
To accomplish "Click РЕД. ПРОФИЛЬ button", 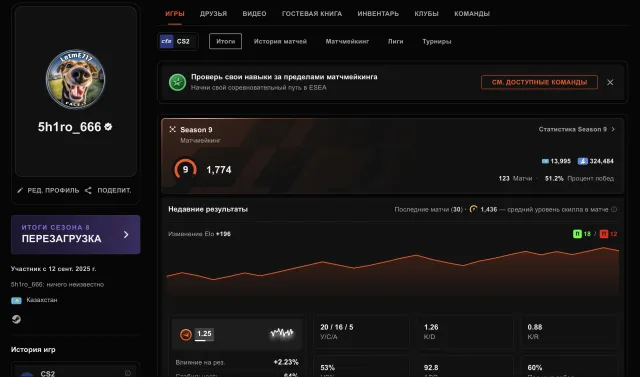I will coord(48,191).
